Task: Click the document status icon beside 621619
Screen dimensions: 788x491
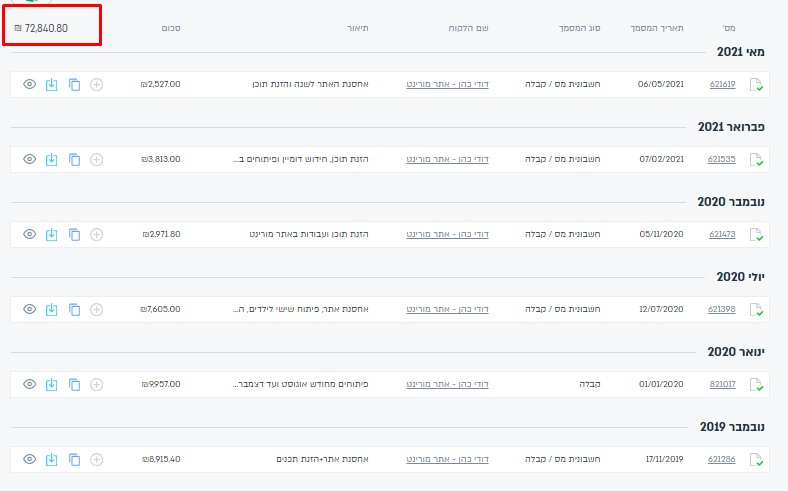Action: click(757, 85)
